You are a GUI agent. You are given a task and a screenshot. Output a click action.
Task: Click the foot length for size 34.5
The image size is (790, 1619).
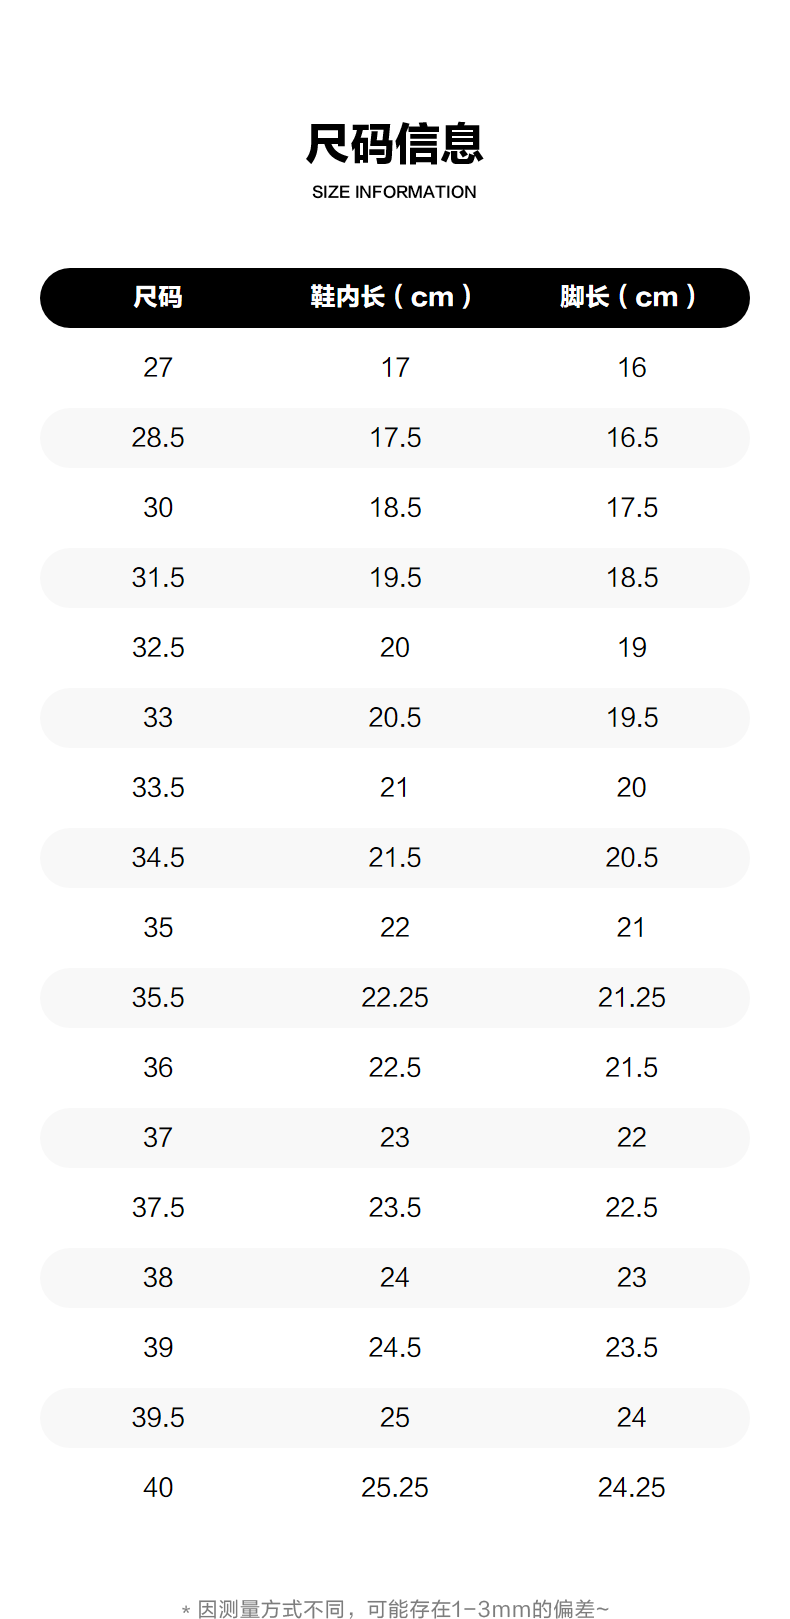632,858
